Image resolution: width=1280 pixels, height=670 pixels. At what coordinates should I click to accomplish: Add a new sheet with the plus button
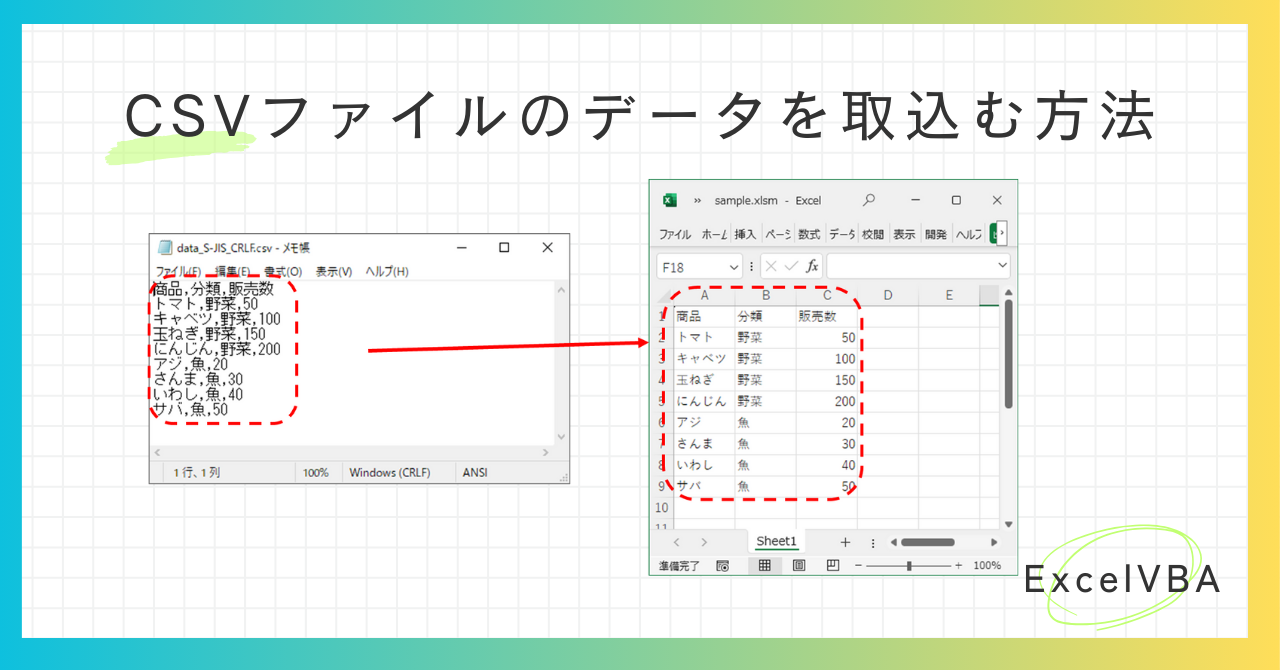click(845, 542)
